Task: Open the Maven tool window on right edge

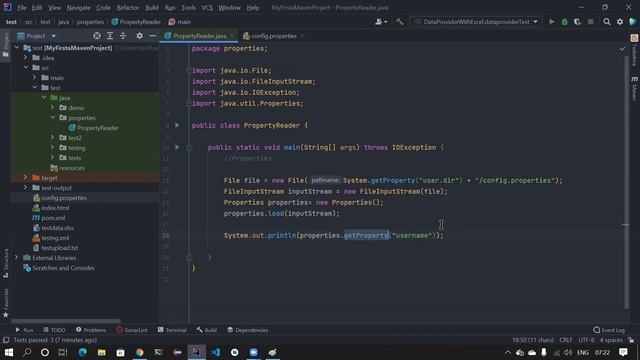Action: click(x=634, y=88)
